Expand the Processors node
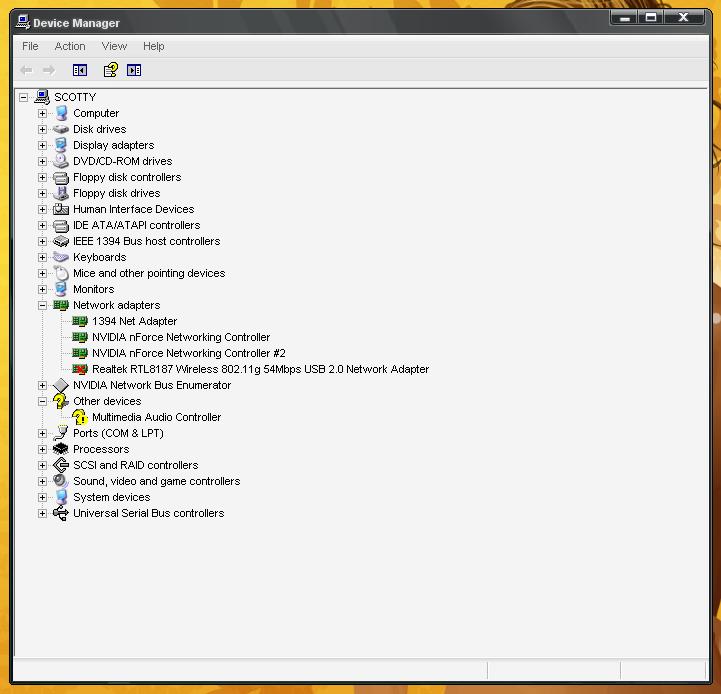 tap(42, 449)
